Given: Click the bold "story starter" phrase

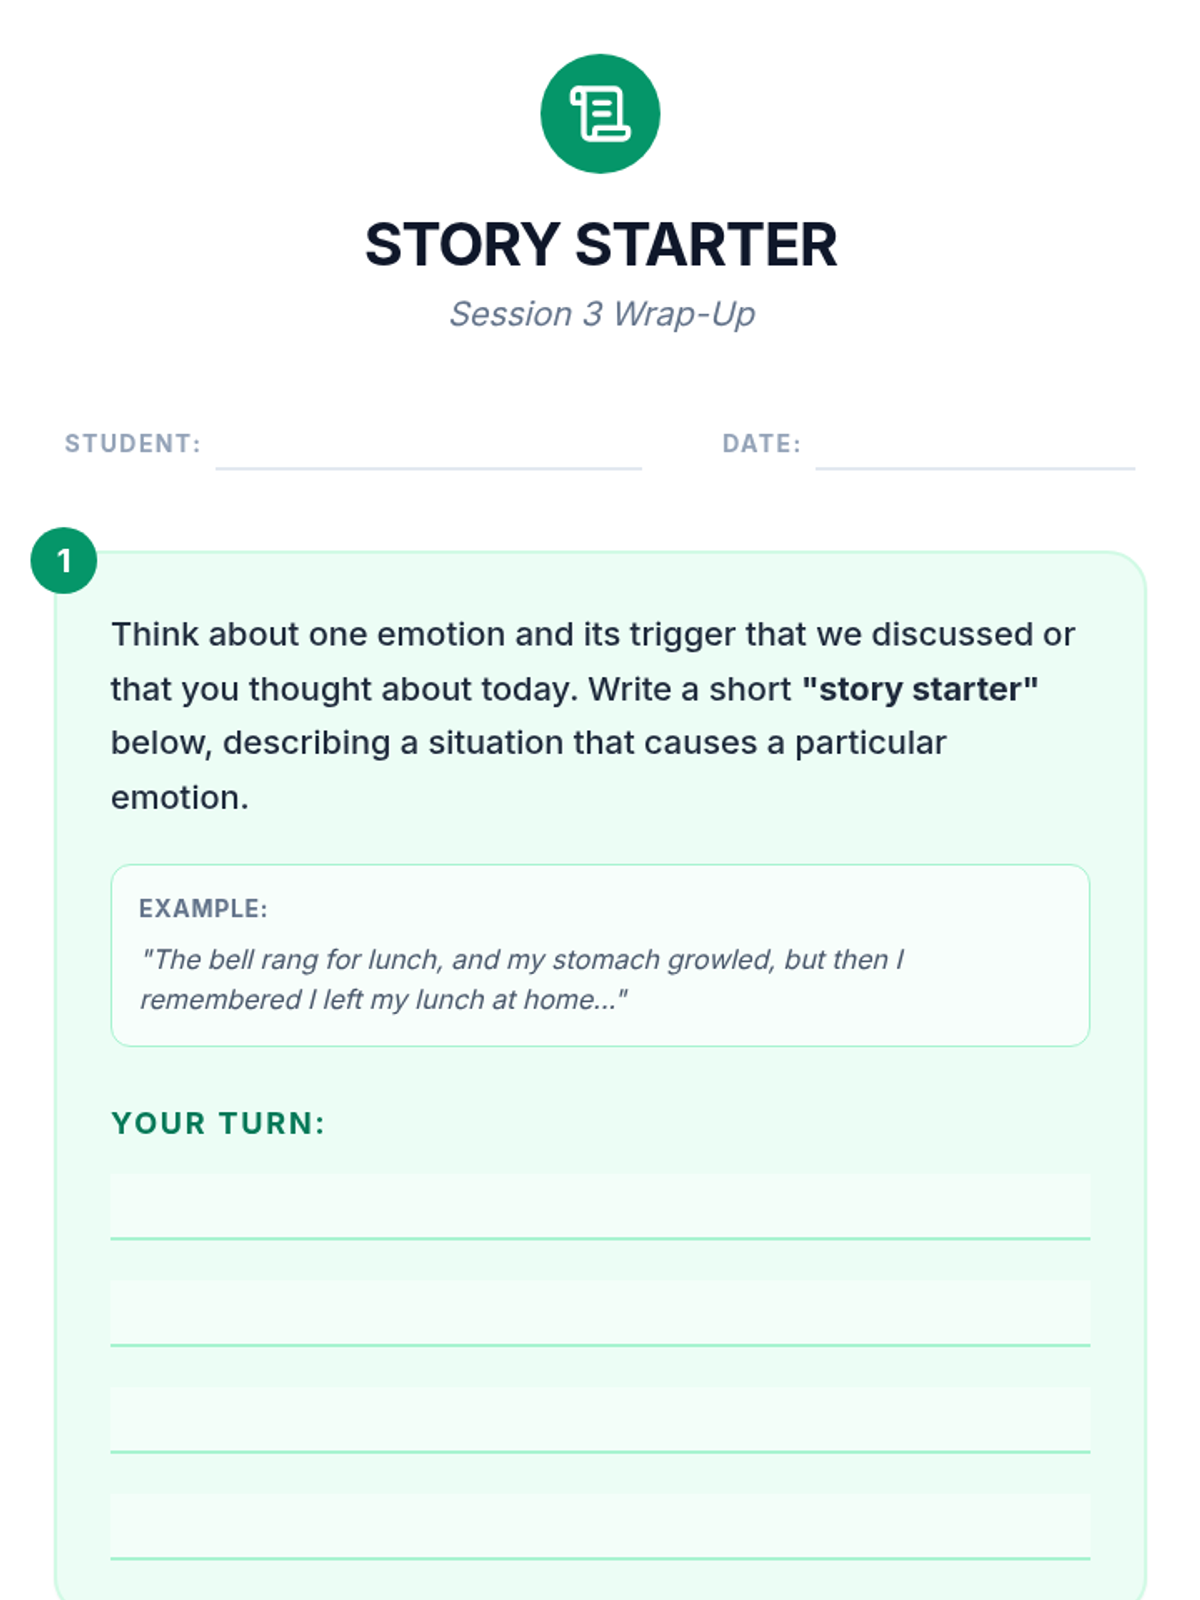Looking at the screenshot, I should point(920,689).
